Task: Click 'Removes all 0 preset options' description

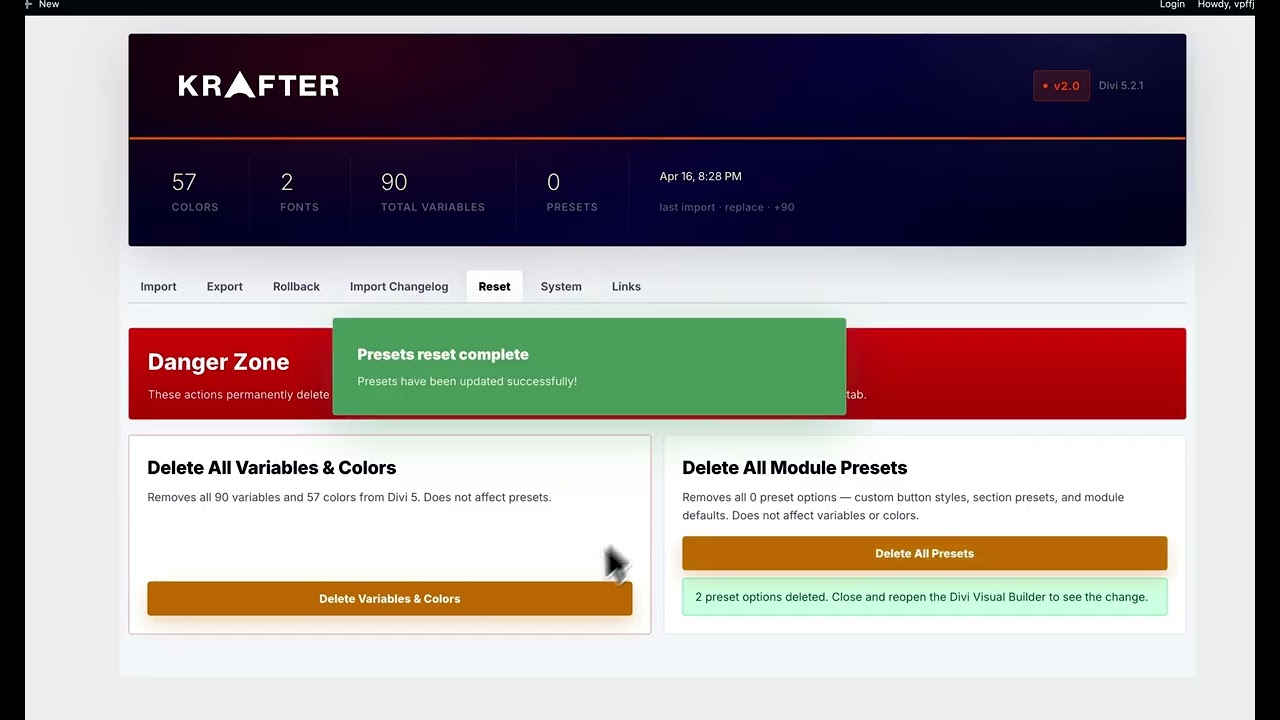Action: tap(903, 506)
